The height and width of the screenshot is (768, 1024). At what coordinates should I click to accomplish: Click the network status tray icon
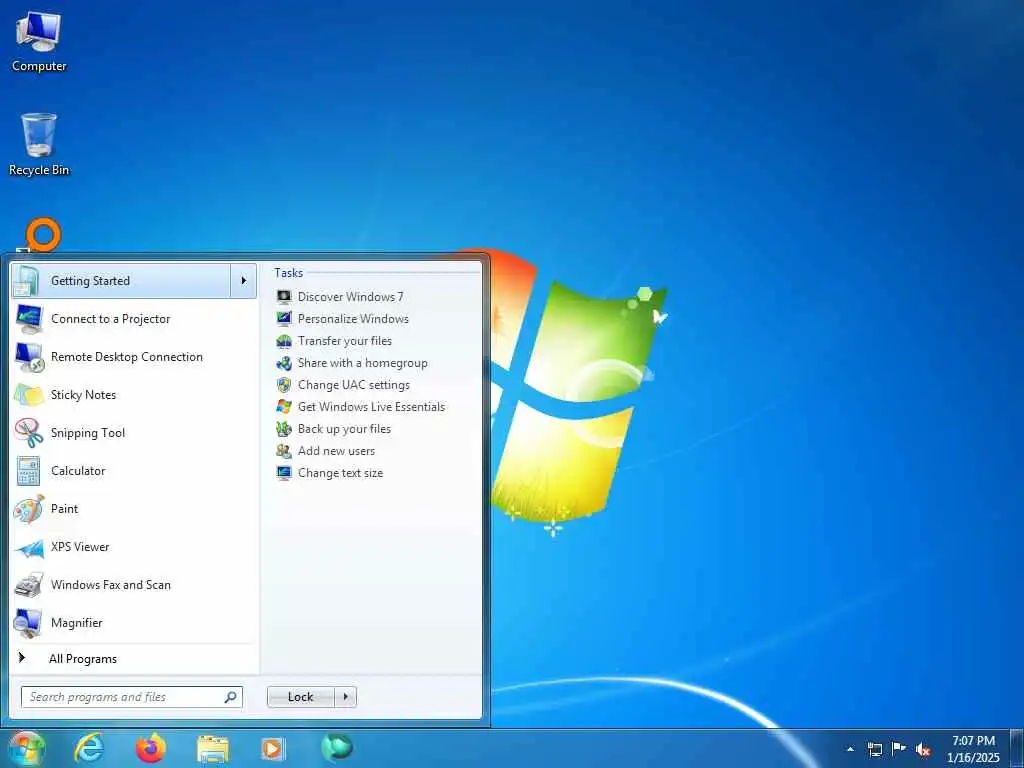point(874,749)
